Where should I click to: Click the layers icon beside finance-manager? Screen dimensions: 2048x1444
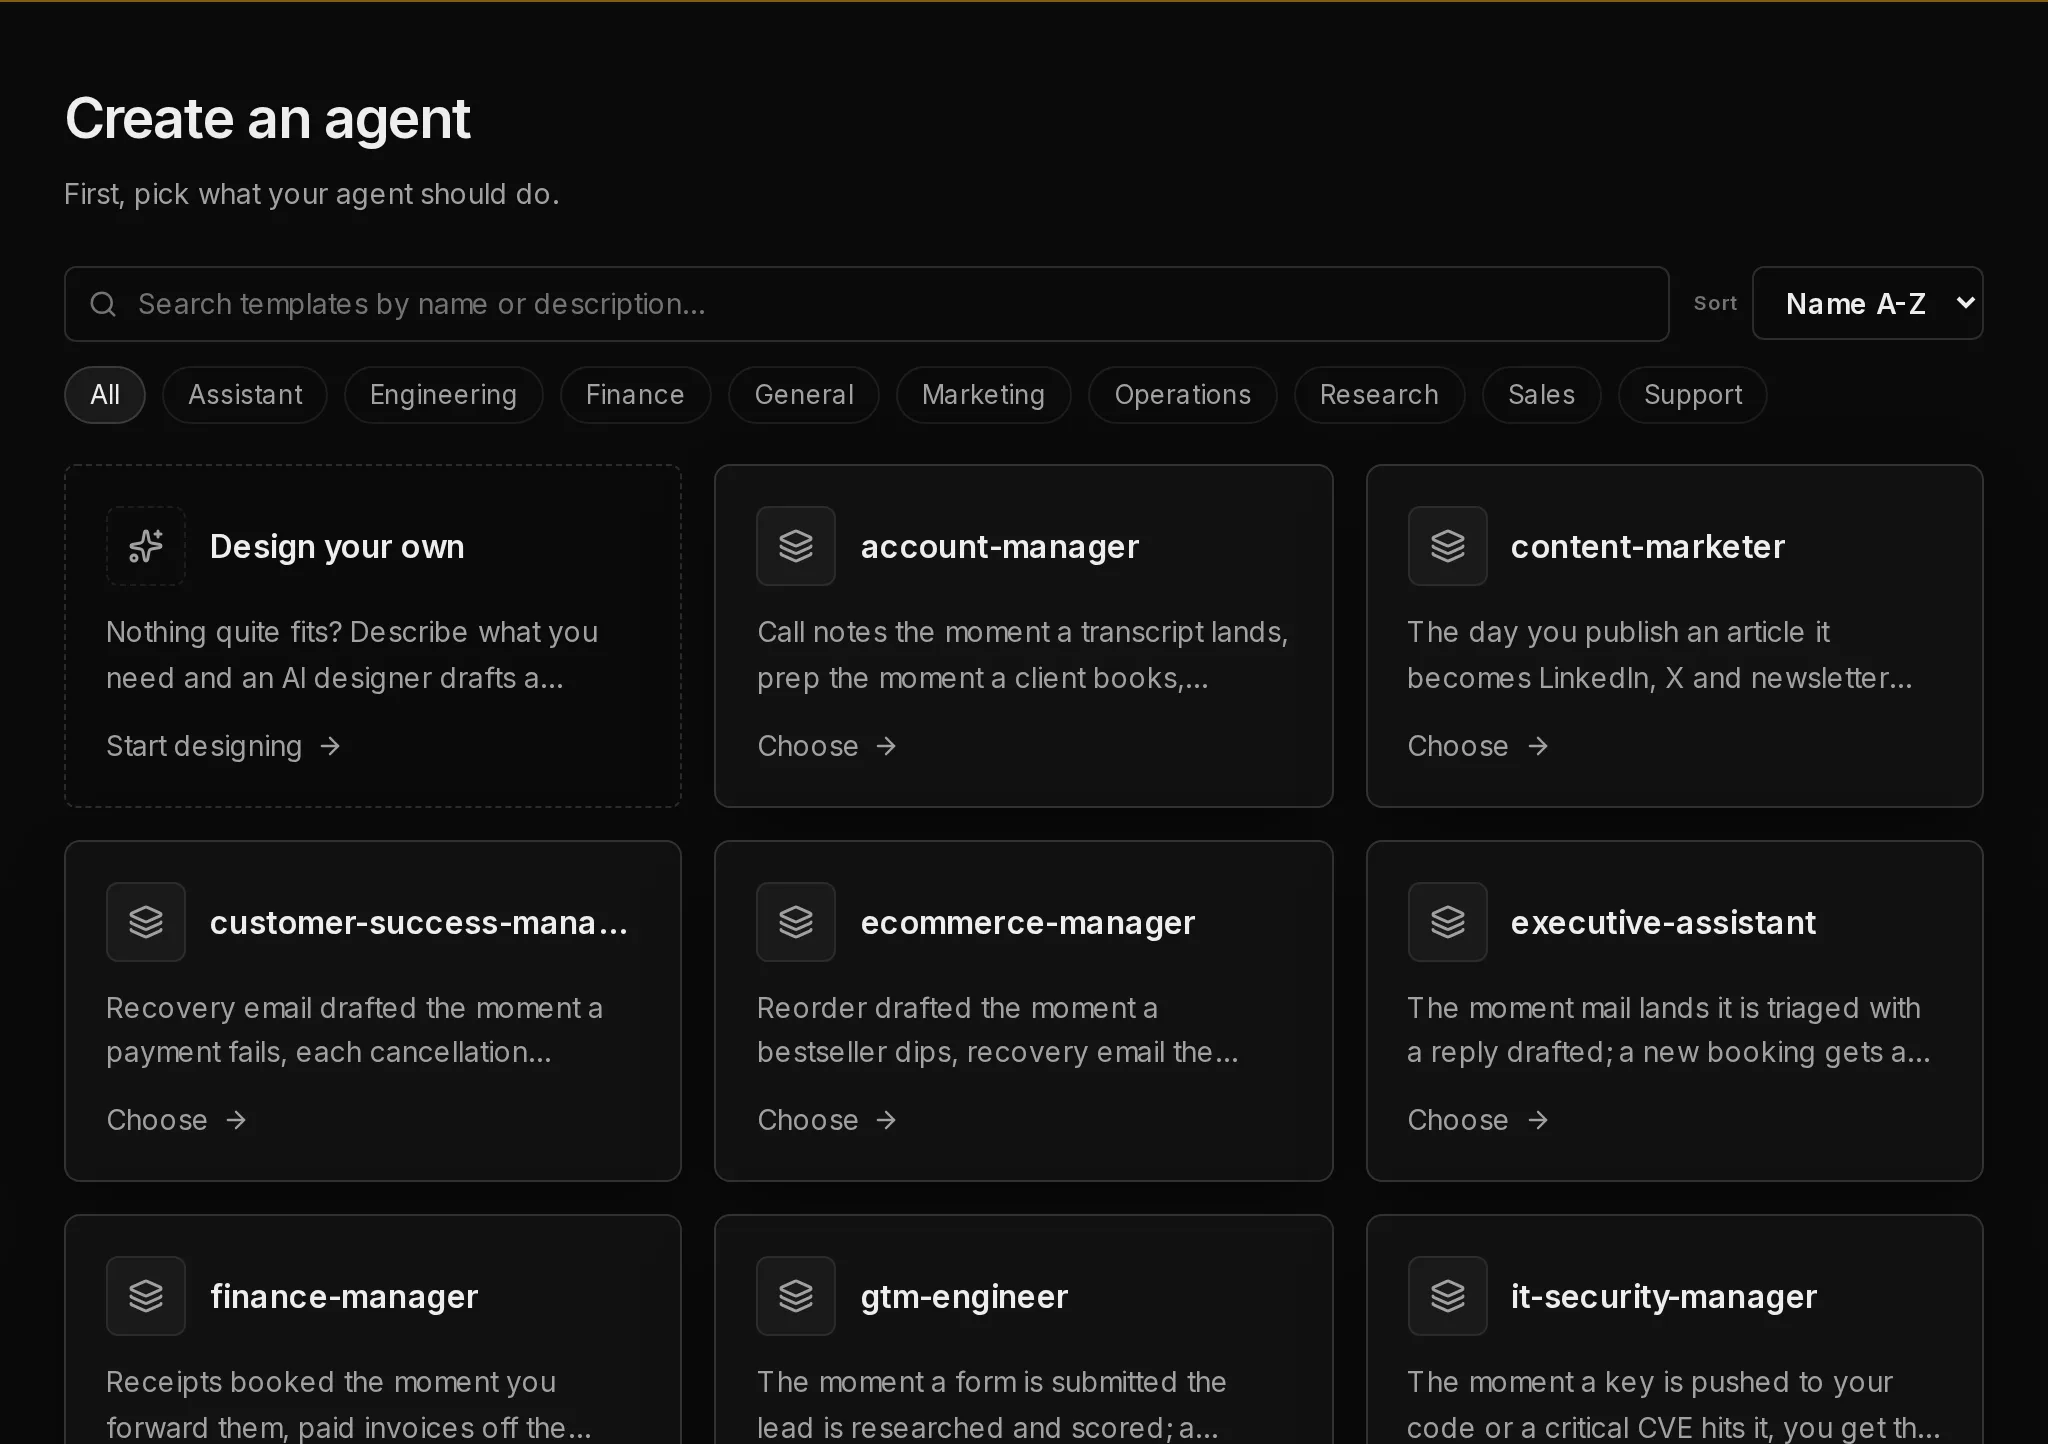click(146, 1296)
